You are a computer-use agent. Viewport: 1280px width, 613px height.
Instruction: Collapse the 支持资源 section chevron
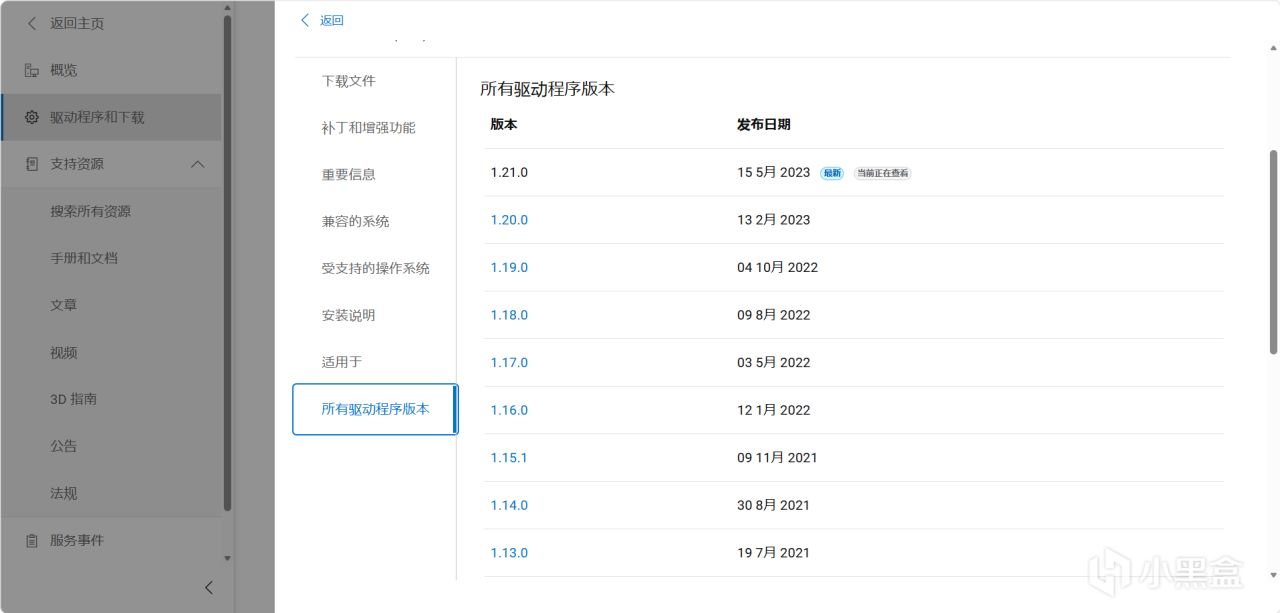pyautogui.click(x=198, y=164)
